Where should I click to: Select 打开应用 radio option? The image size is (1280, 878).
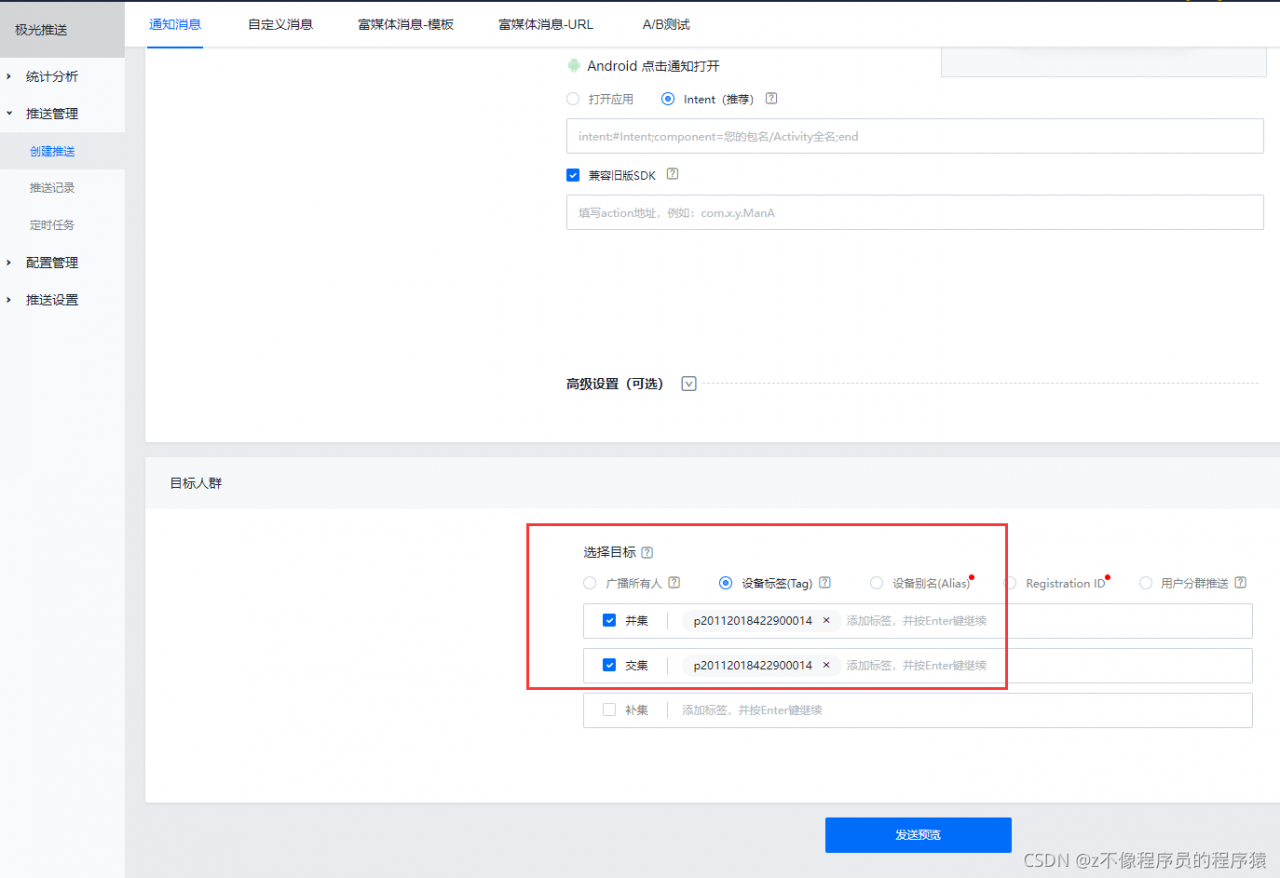coord(573,99)
